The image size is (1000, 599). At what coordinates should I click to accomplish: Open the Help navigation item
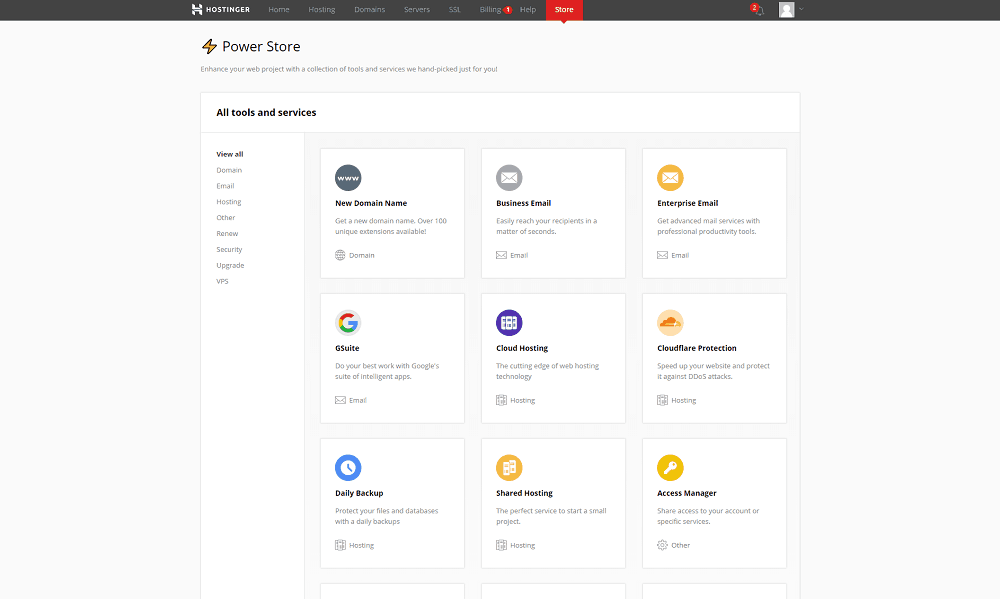[x=527, y=10]
